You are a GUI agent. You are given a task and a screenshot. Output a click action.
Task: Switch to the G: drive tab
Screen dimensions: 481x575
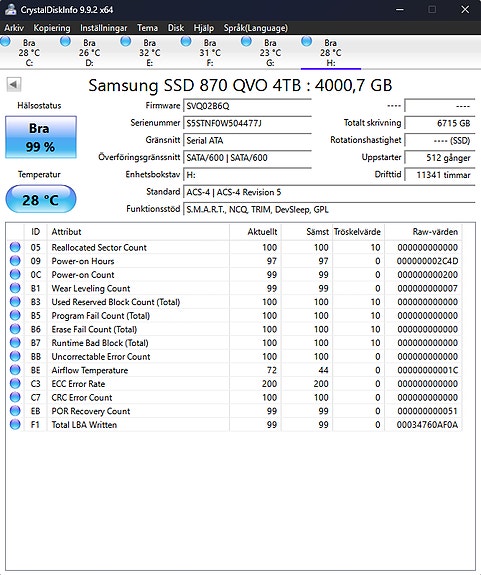(x=270, y=52)
